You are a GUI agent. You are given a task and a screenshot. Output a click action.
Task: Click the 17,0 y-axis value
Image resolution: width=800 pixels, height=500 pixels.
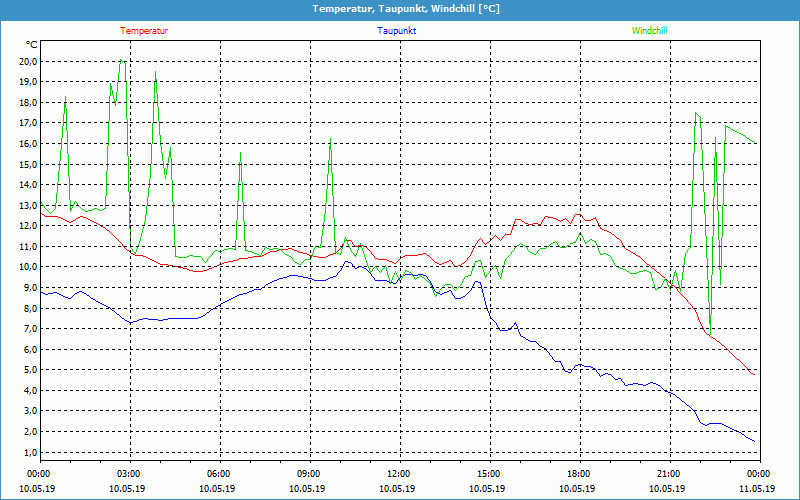pyautogui.click(x=29, y=123)
